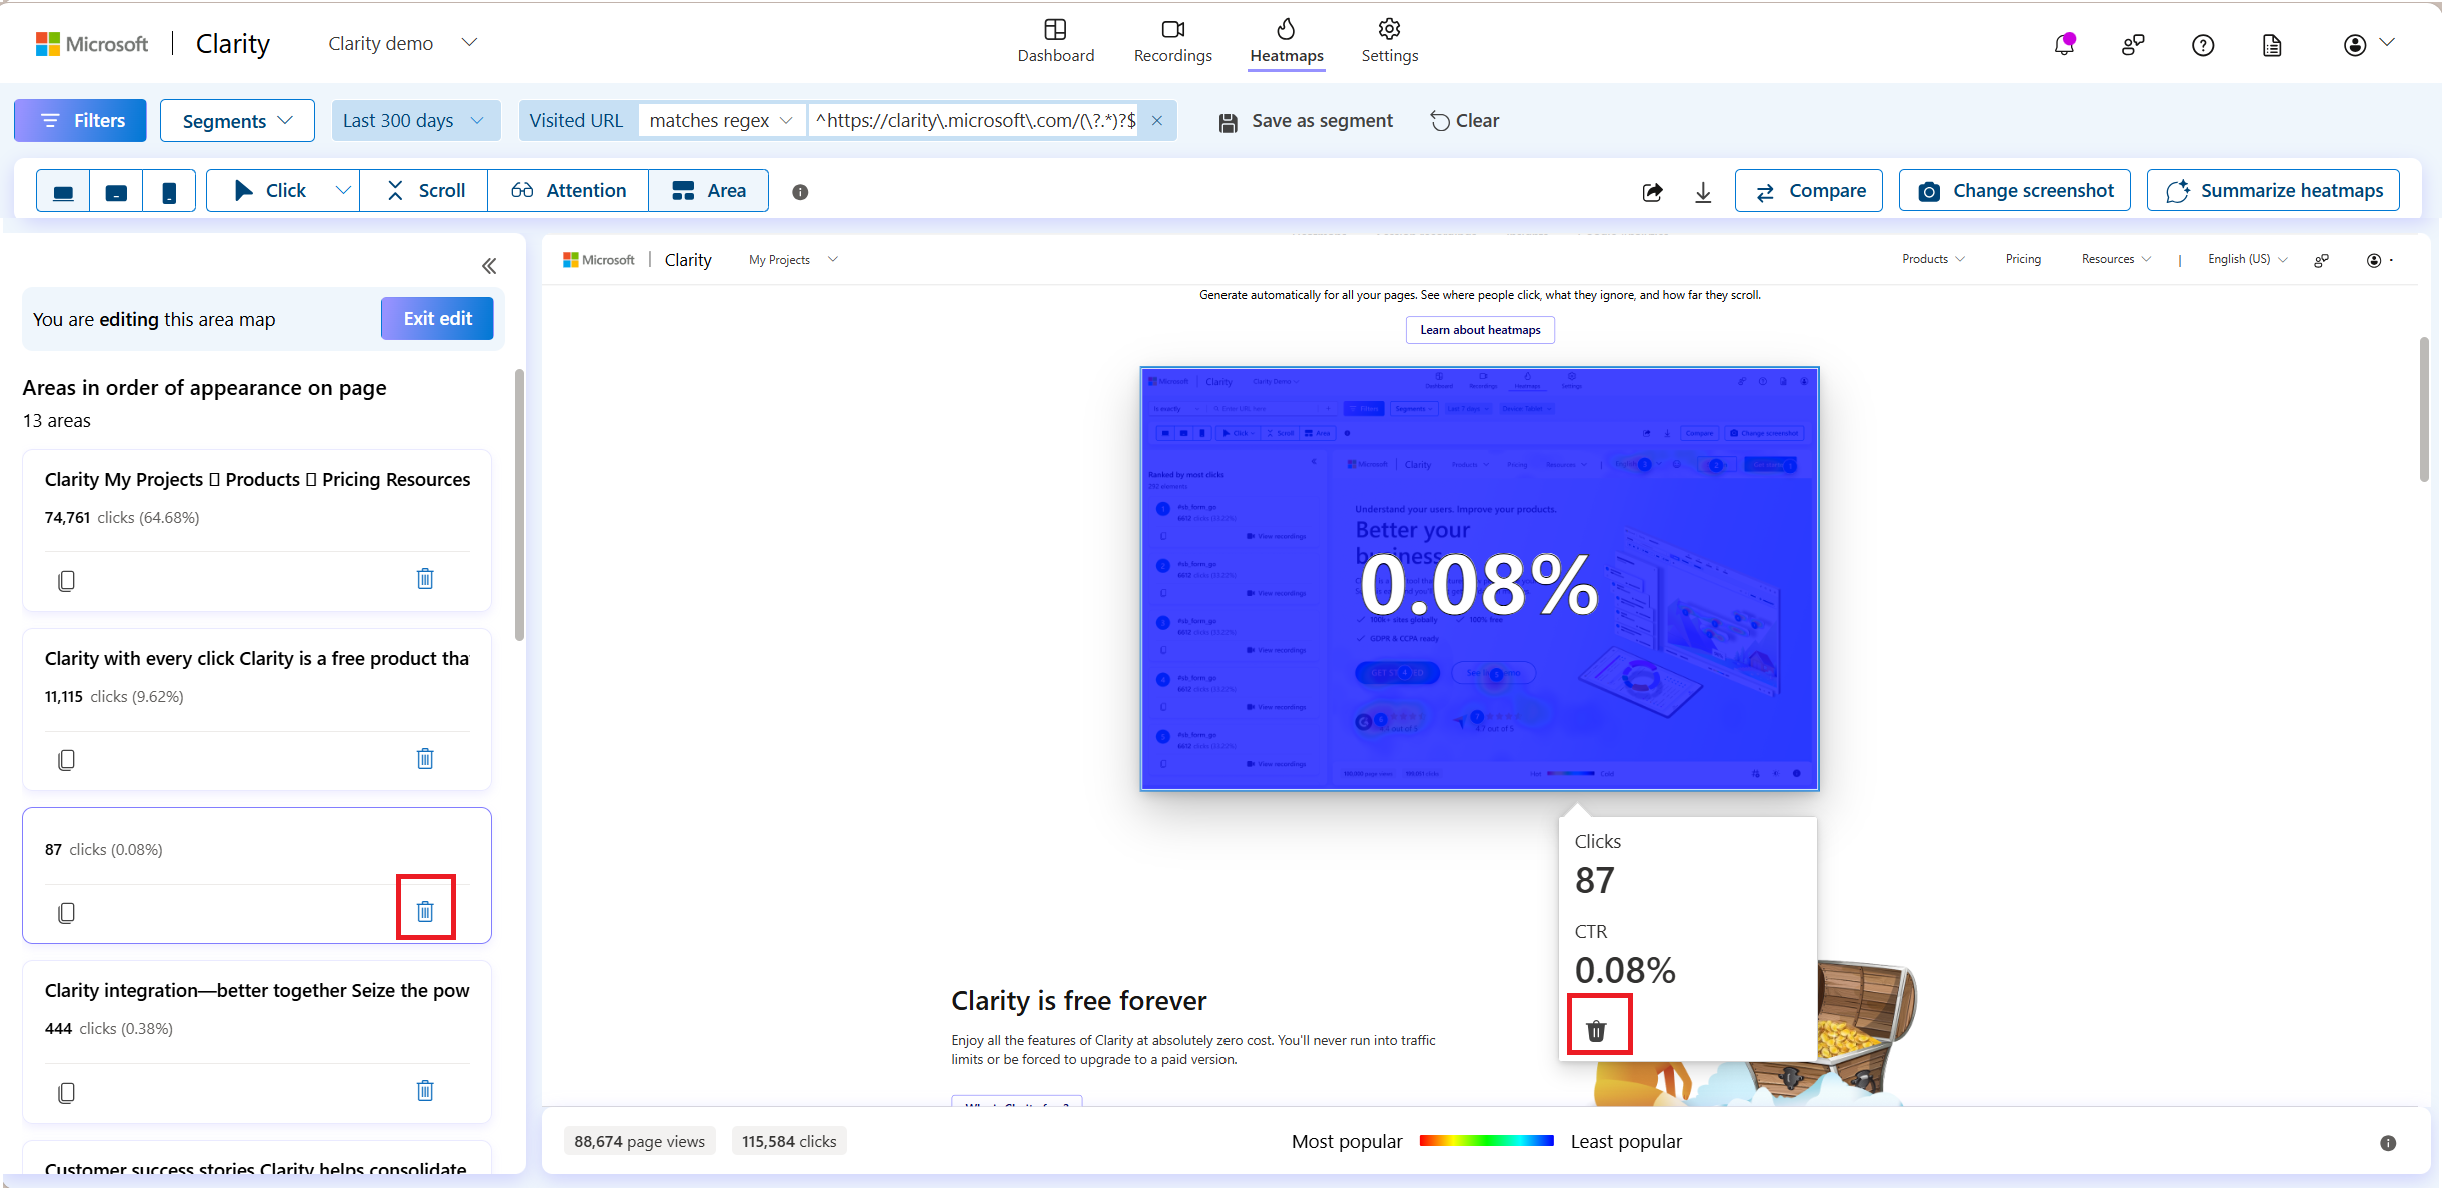Open the account profile icon
Viewport: 2442px width, 1188px height.
tap(2355, 45)
